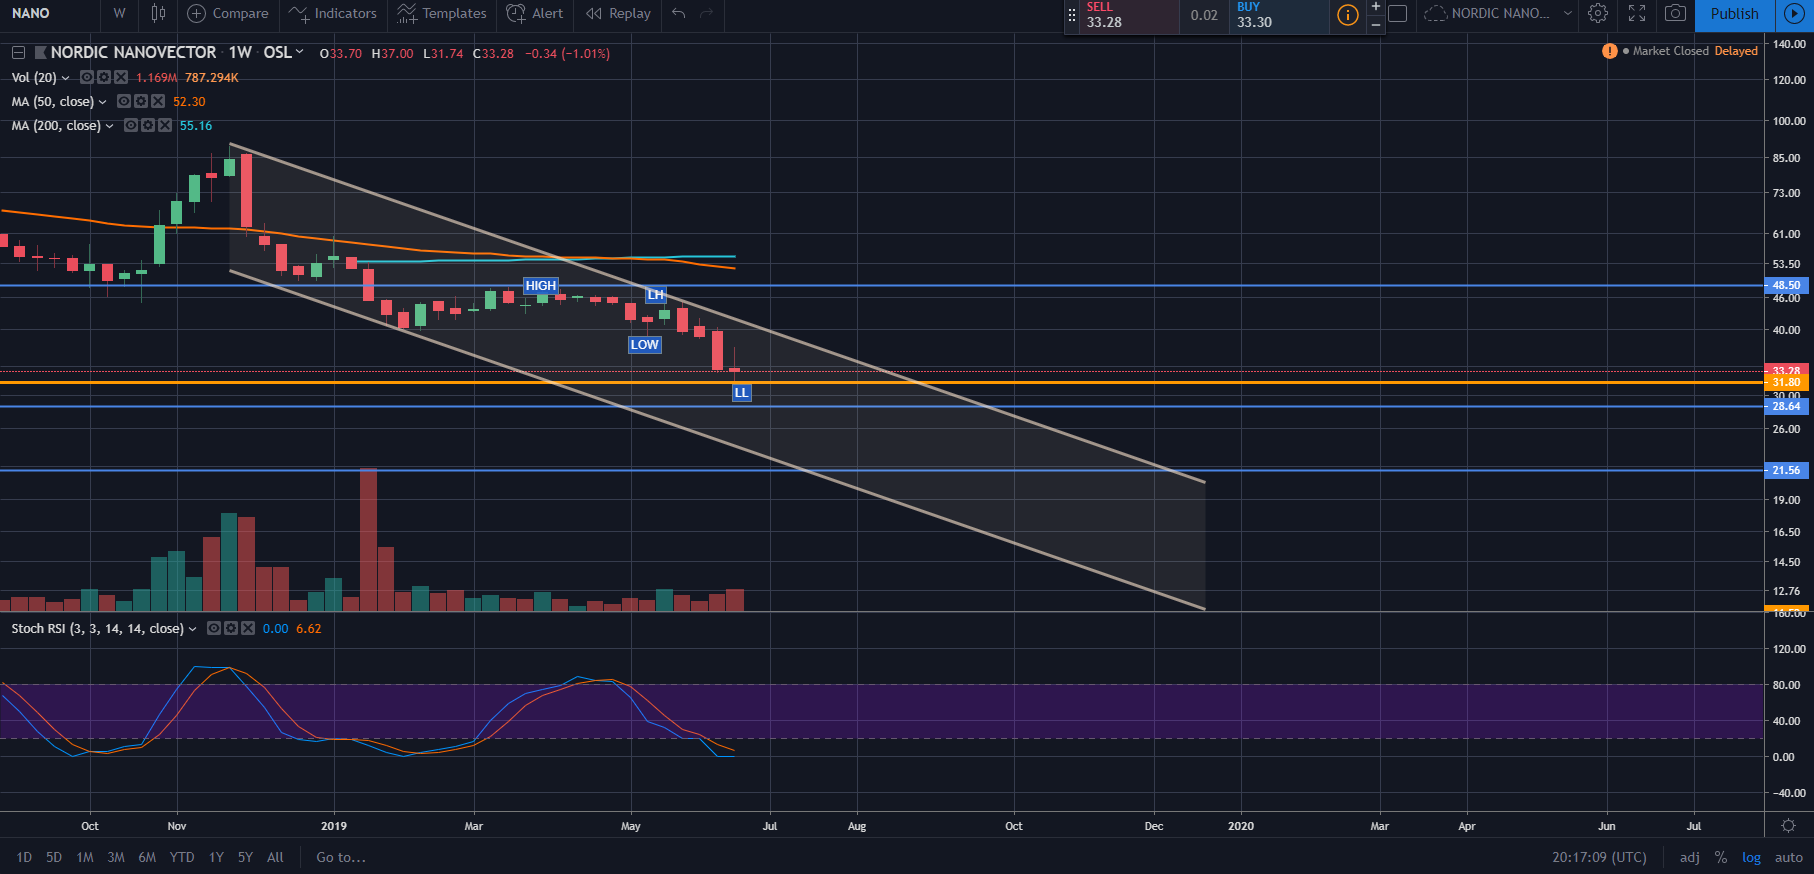Select the All time range
1814x874 pixels.
275,857
